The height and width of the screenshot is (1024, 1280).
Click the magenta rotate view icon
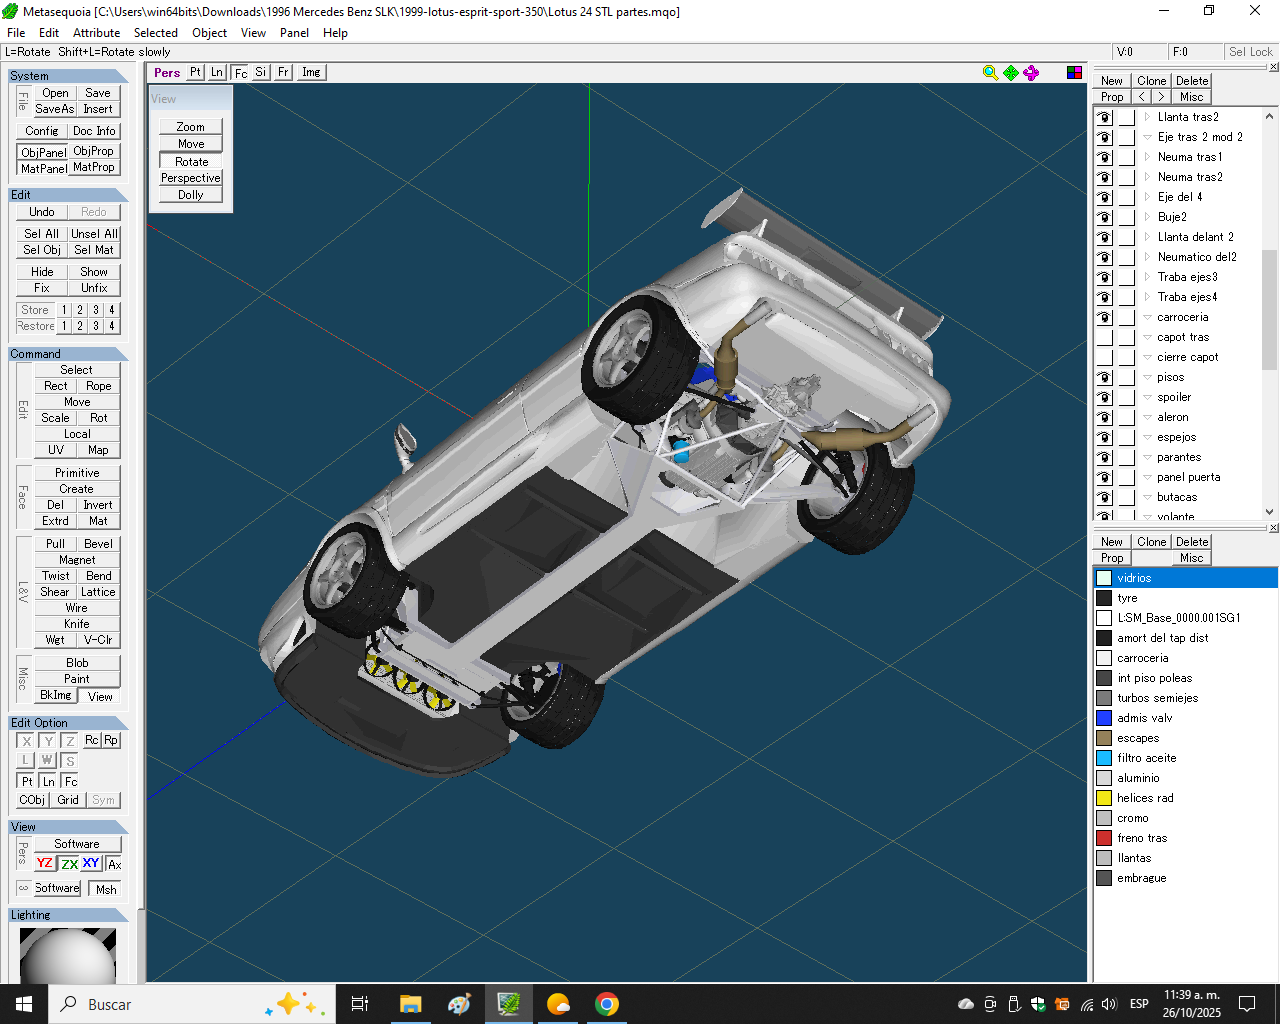tap(1031, 72)
